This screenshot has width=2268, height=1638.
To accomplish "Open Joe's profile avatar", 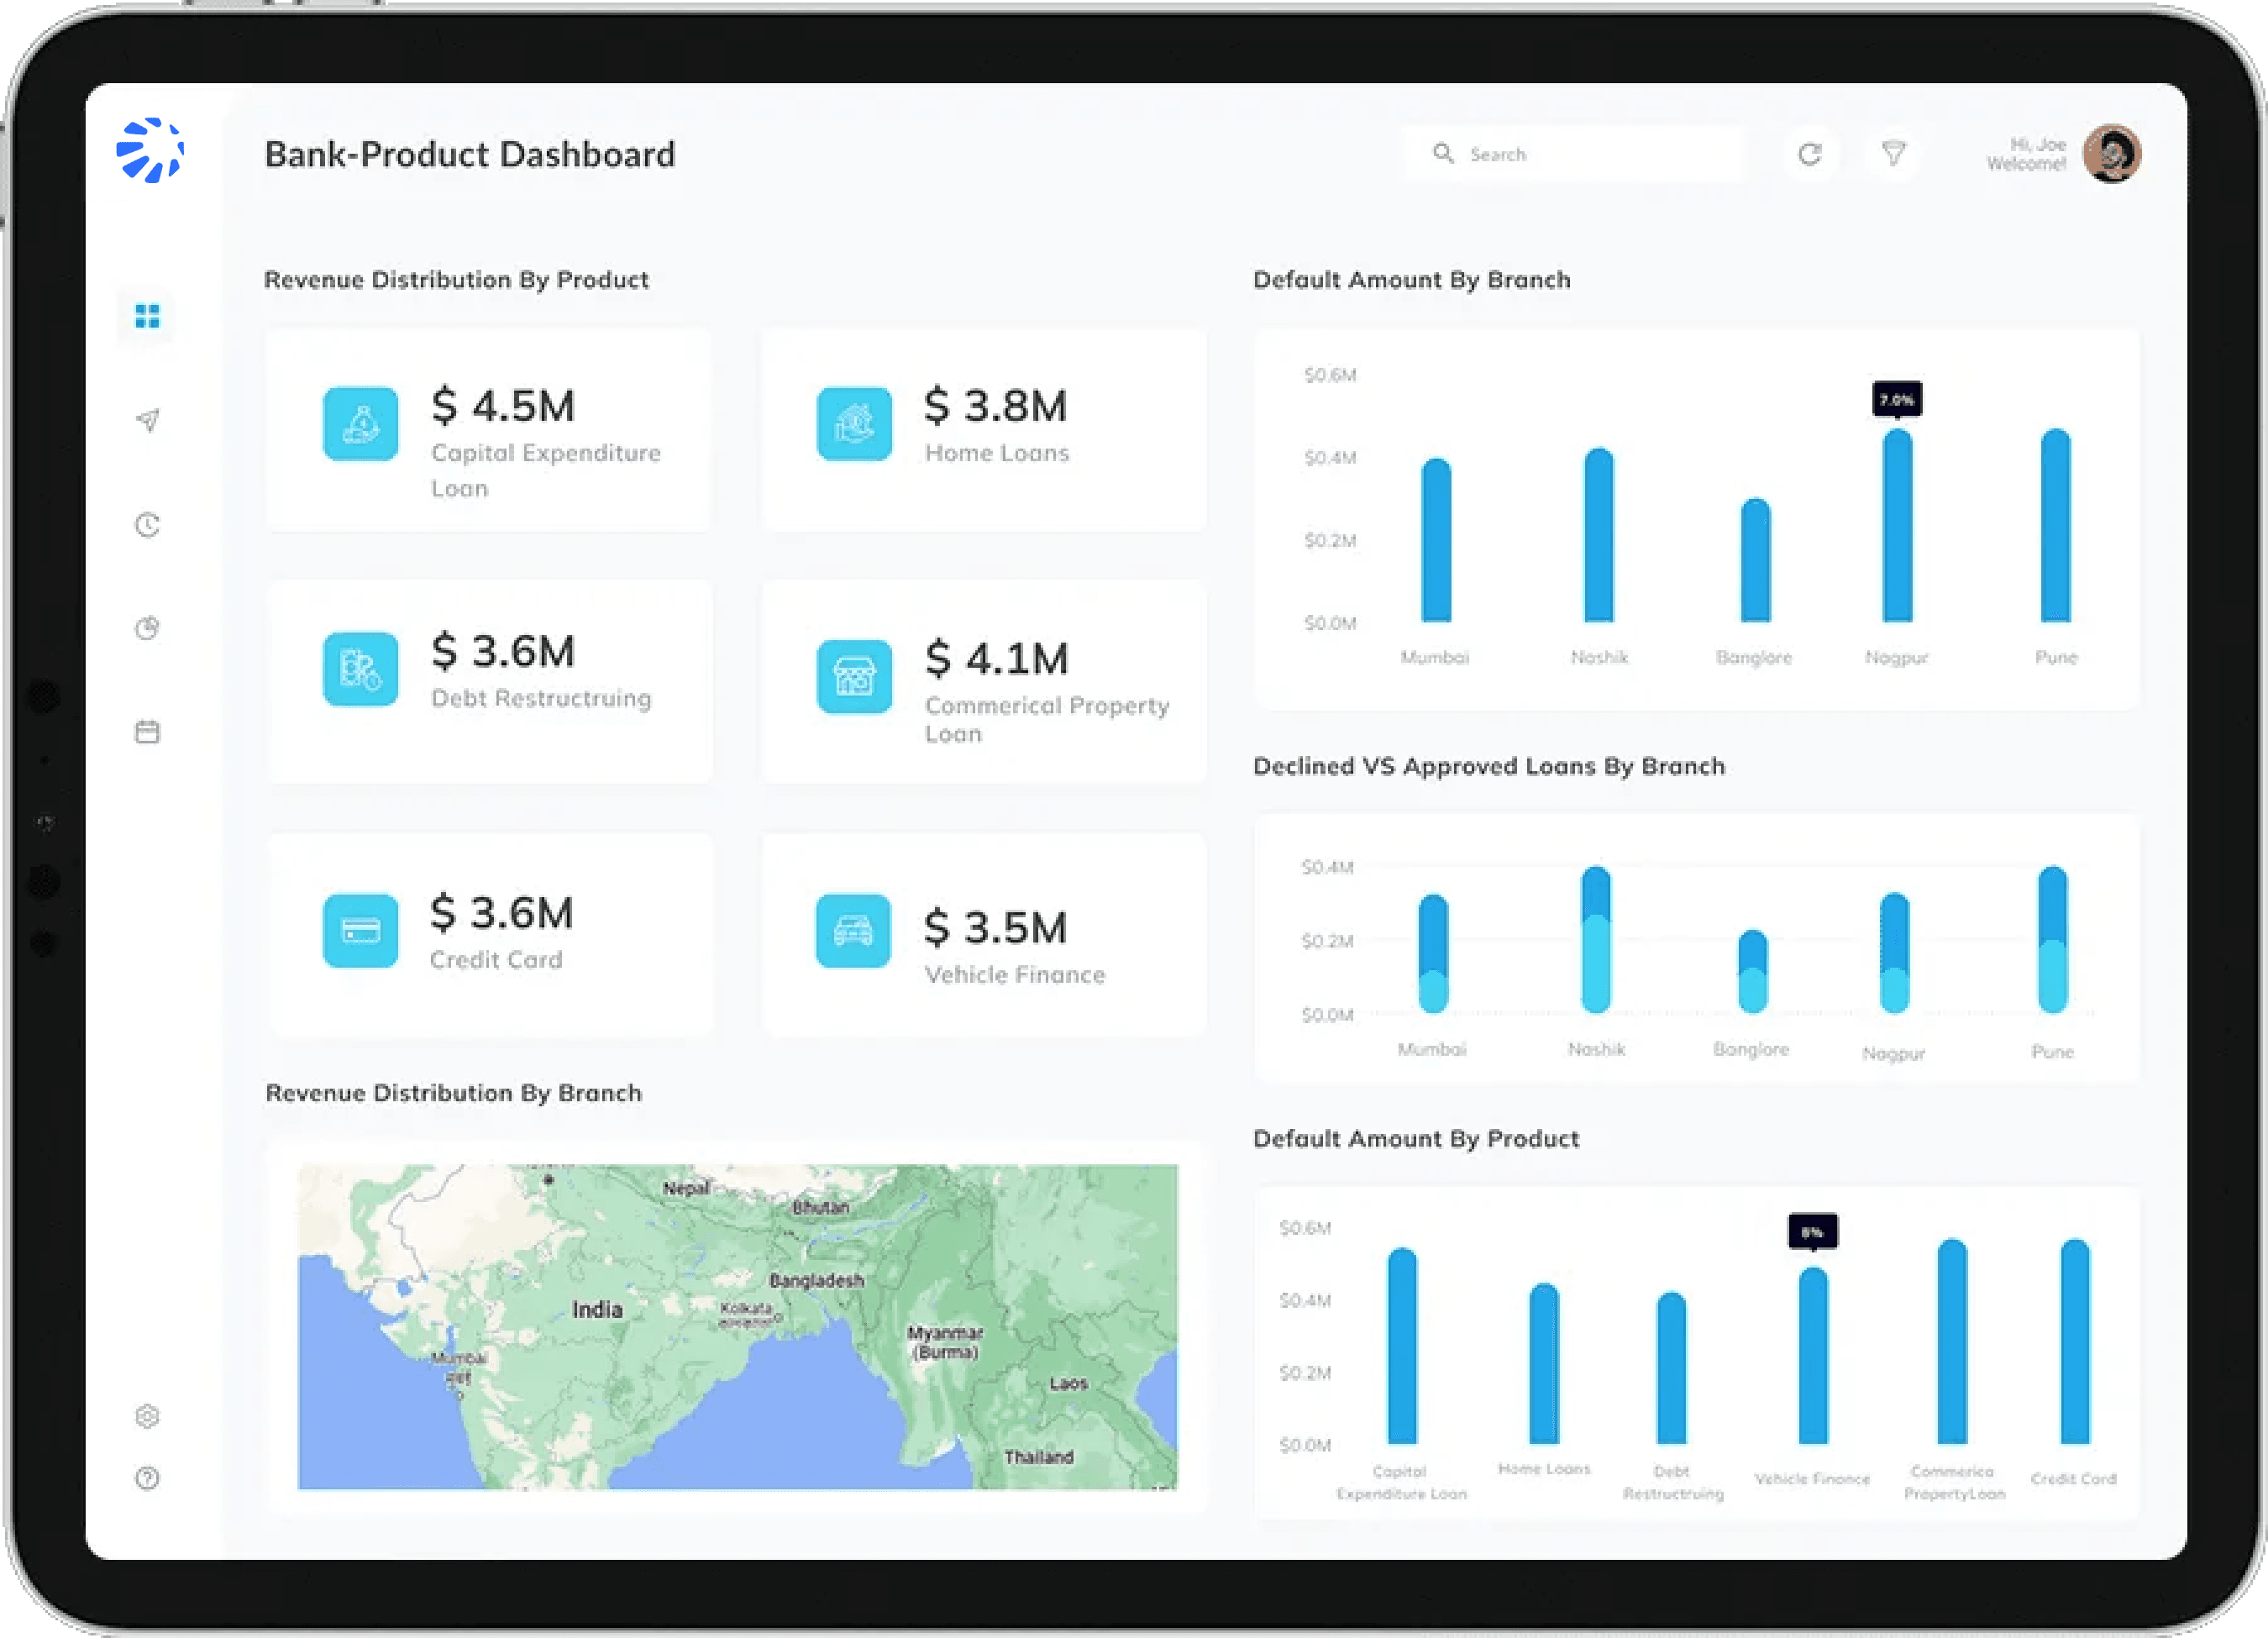I will (2111, 154).
